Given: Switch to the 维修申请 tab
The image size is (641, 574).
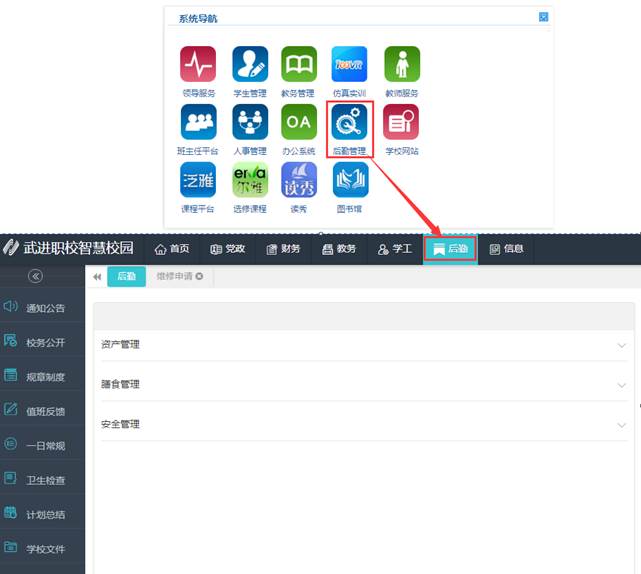Looking at the screenshot, I should 175,276.
